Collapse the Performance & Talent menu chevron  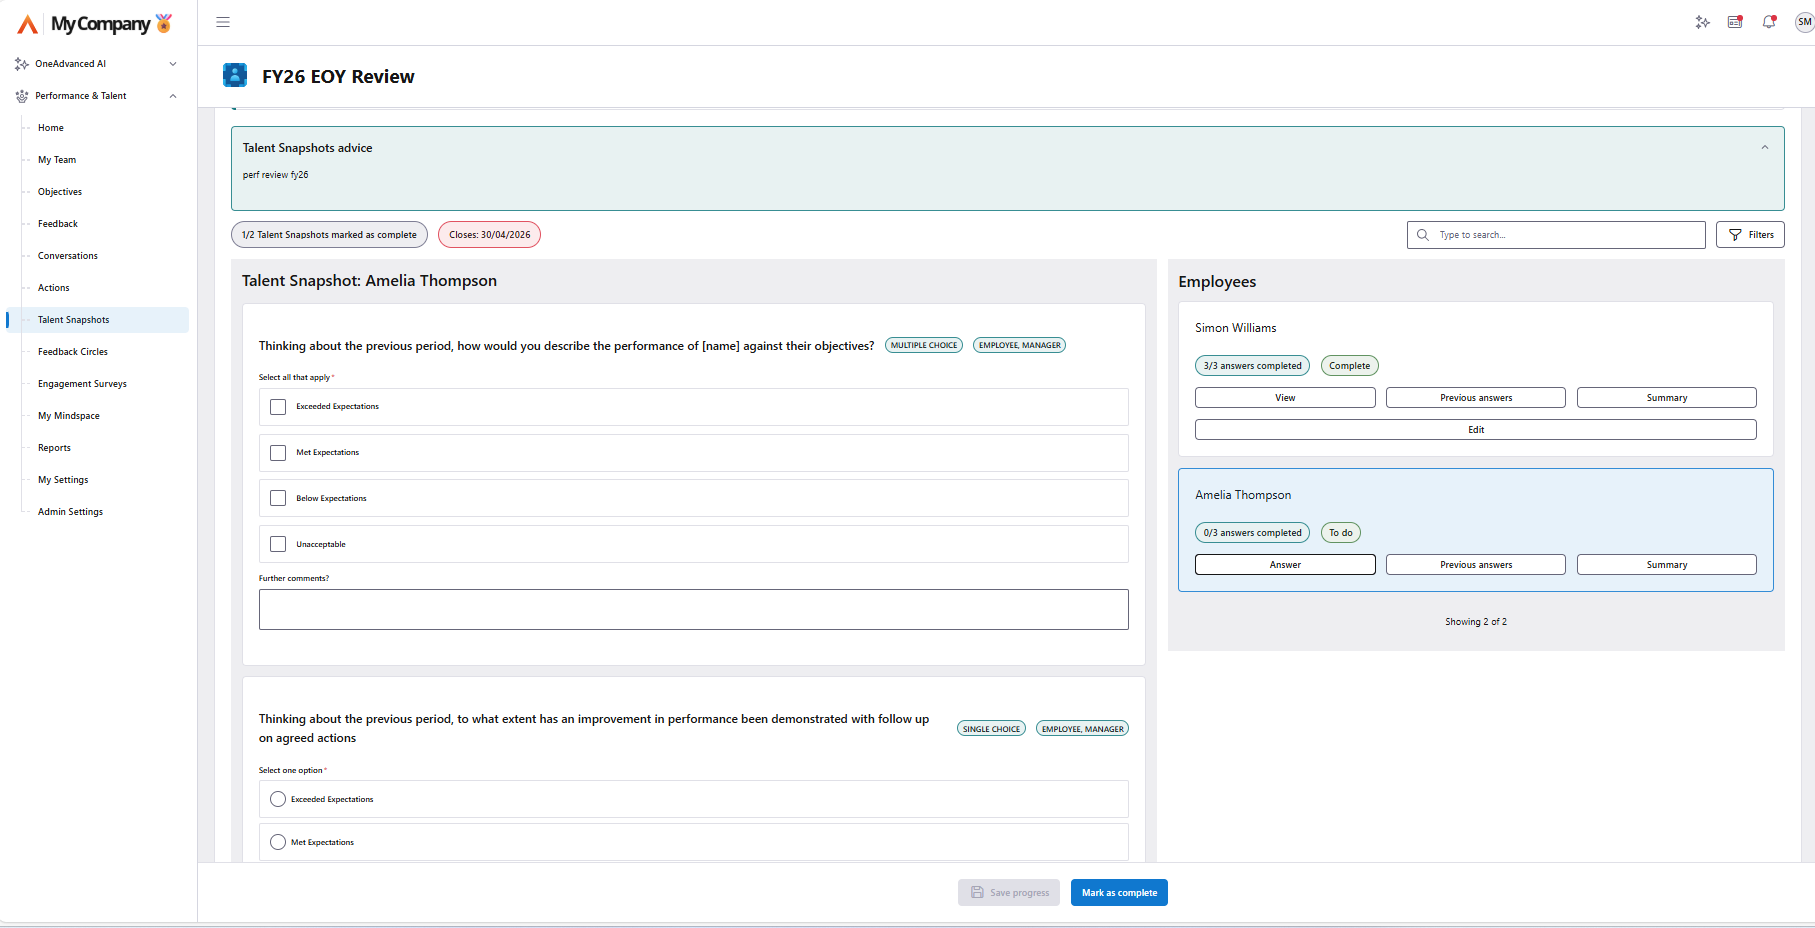[173, 96]
